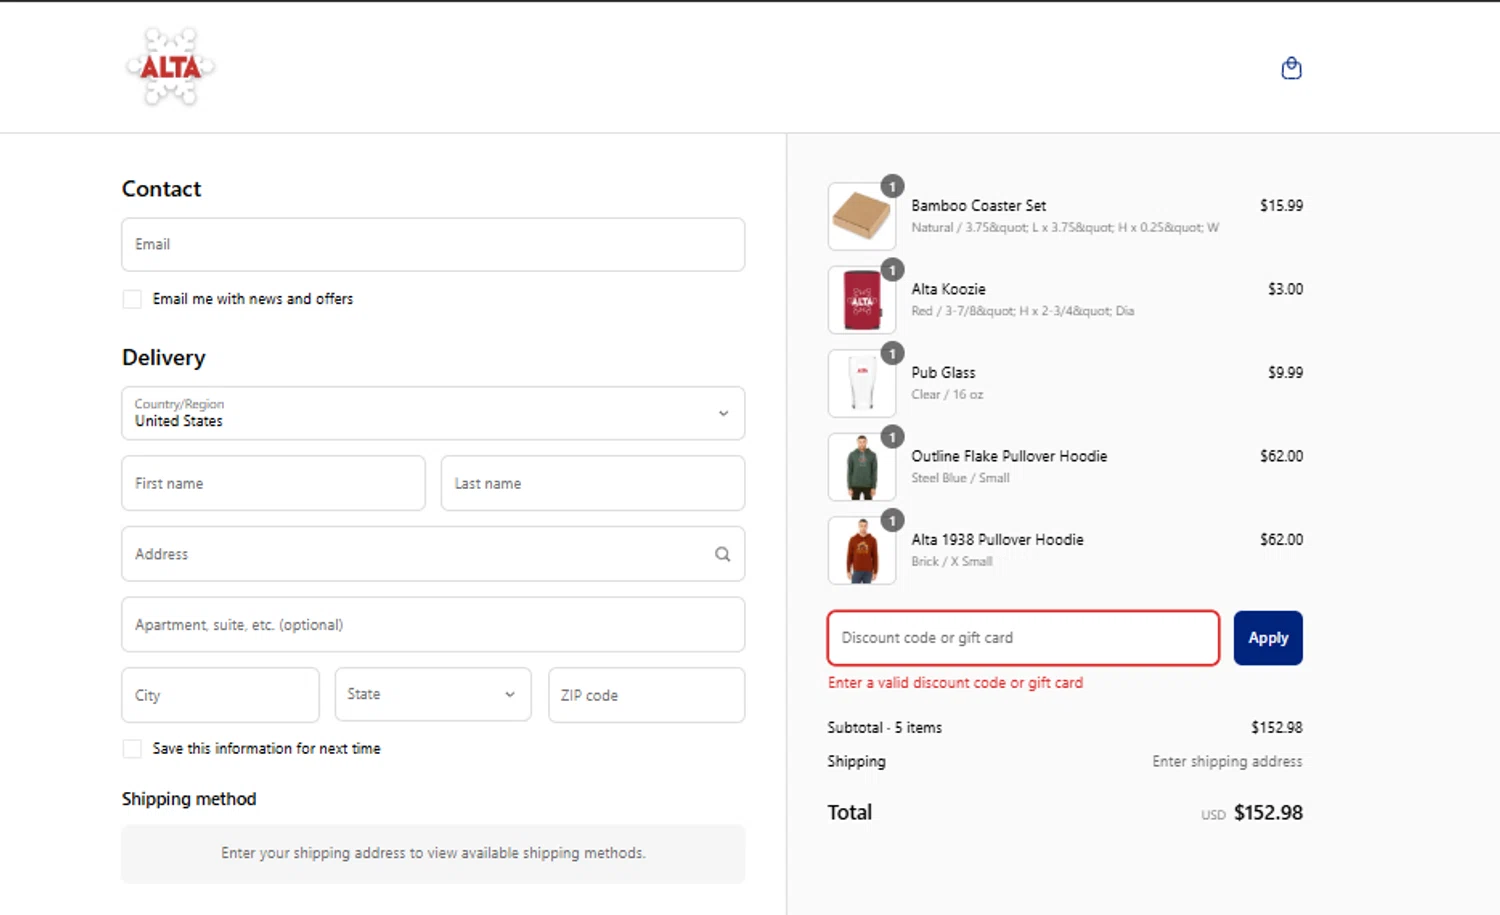Click the ZIP code field
This screenshot has width=1500, height=915.
[x=646, y=695]
